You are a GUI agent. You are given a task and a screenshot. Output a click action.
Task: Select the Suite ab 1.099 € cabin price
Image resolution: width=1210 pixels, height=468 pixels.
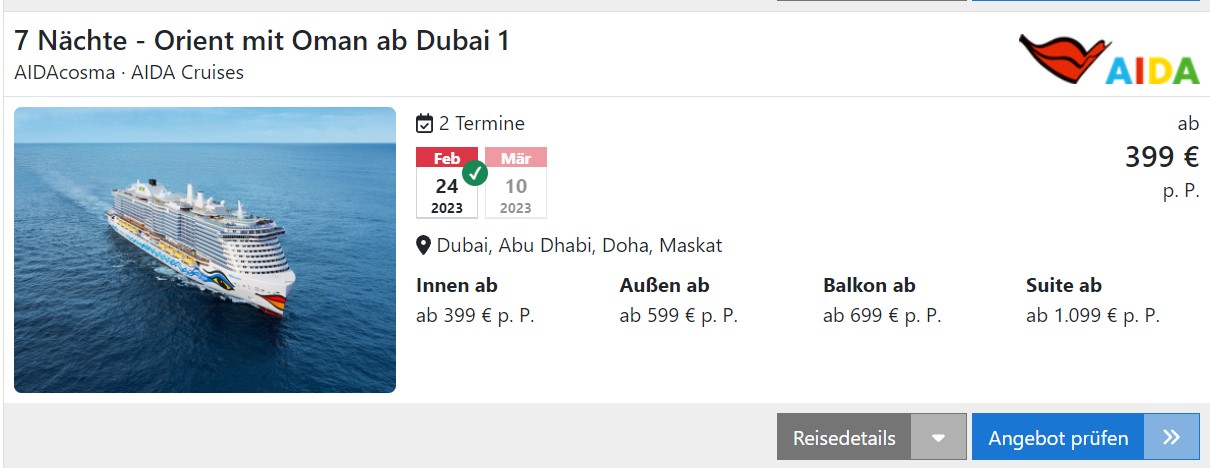click(x=1093, y=301)
